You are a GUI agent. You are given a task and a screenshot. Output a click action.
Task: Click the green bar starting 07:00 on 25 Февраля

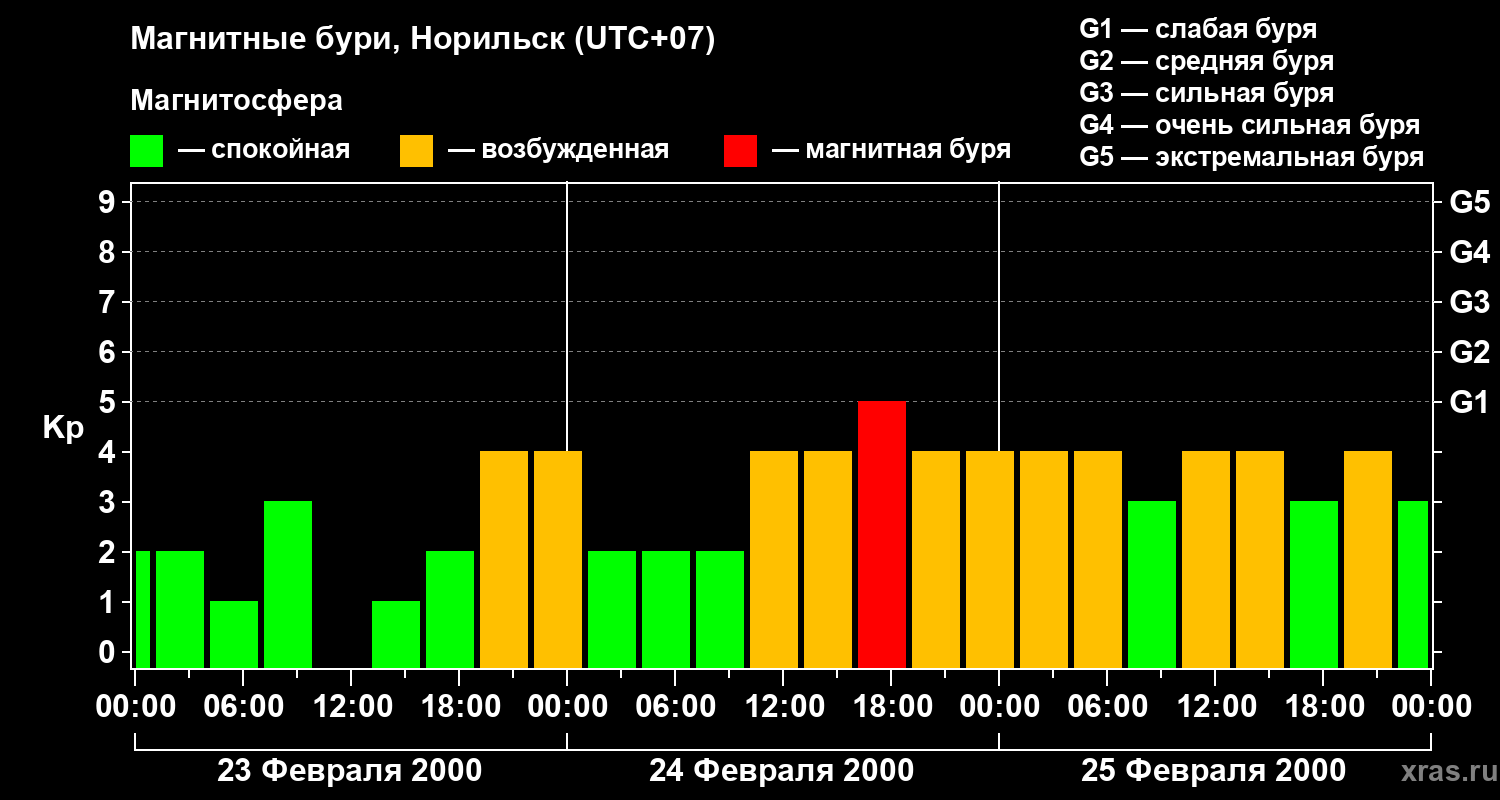[x=1152, y=584]
